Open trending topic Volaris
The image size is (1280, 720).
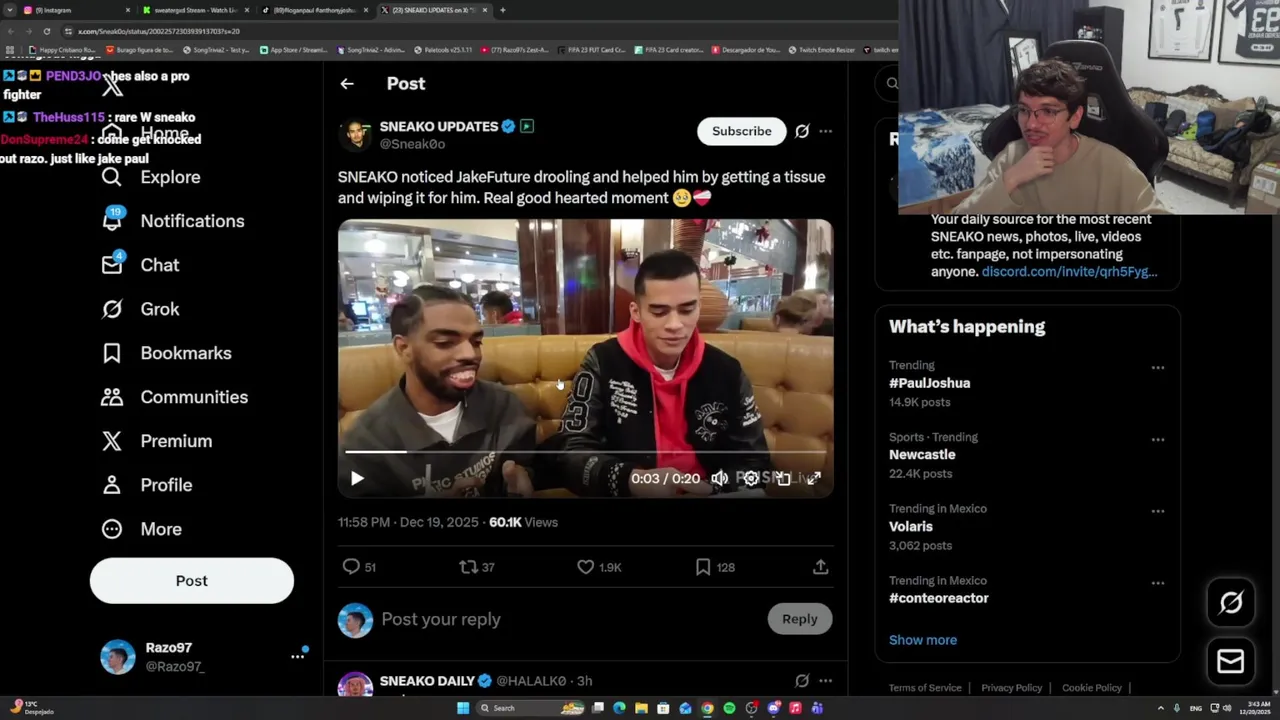[911, 527]
